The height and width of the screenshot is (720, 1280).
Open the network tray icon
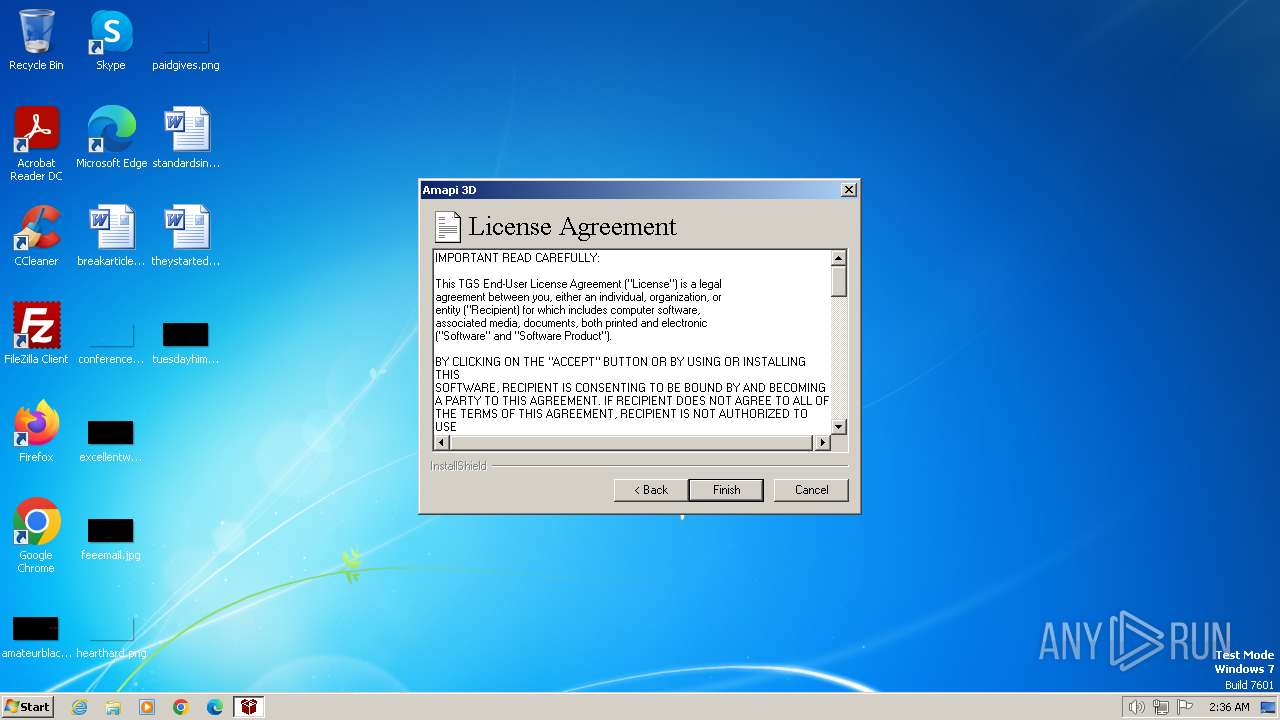(1161, 707)
